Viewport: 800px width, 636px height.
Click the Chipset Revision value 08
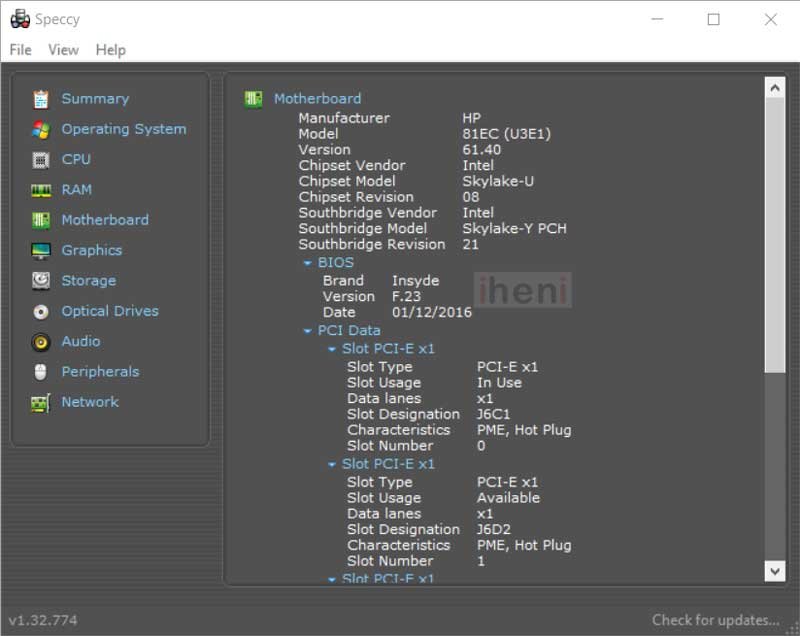point(470,197)
